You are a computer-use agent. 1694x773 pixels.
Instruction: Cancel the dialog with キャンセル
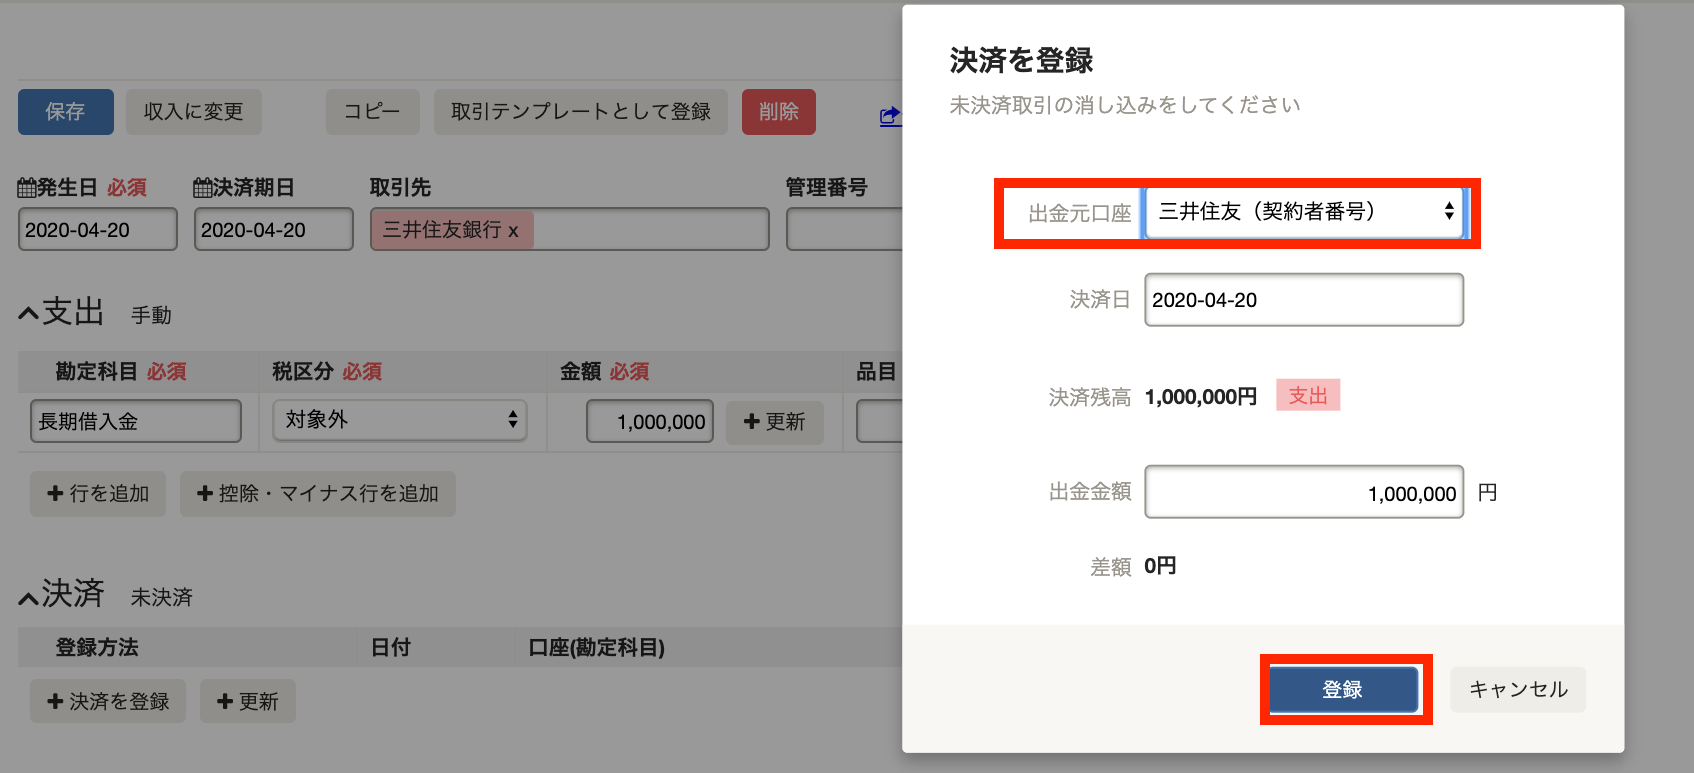click(1518, 689)
